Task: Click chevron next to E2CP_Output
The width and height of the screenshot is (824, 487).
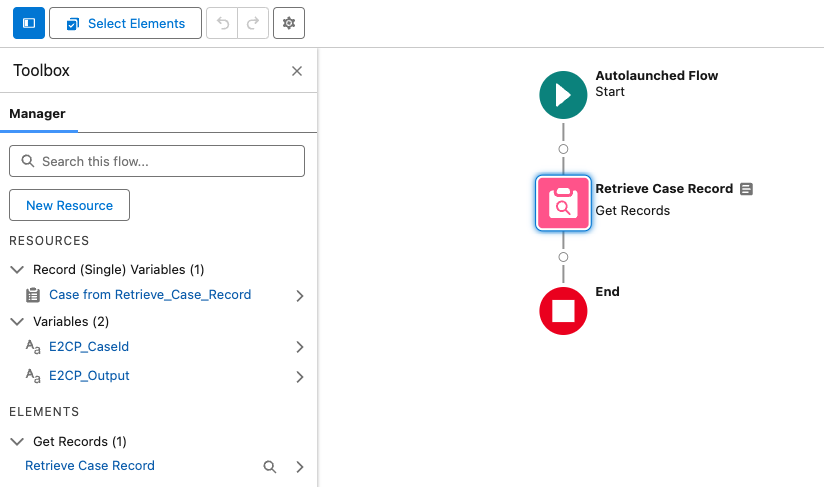Action: [300, 377]
